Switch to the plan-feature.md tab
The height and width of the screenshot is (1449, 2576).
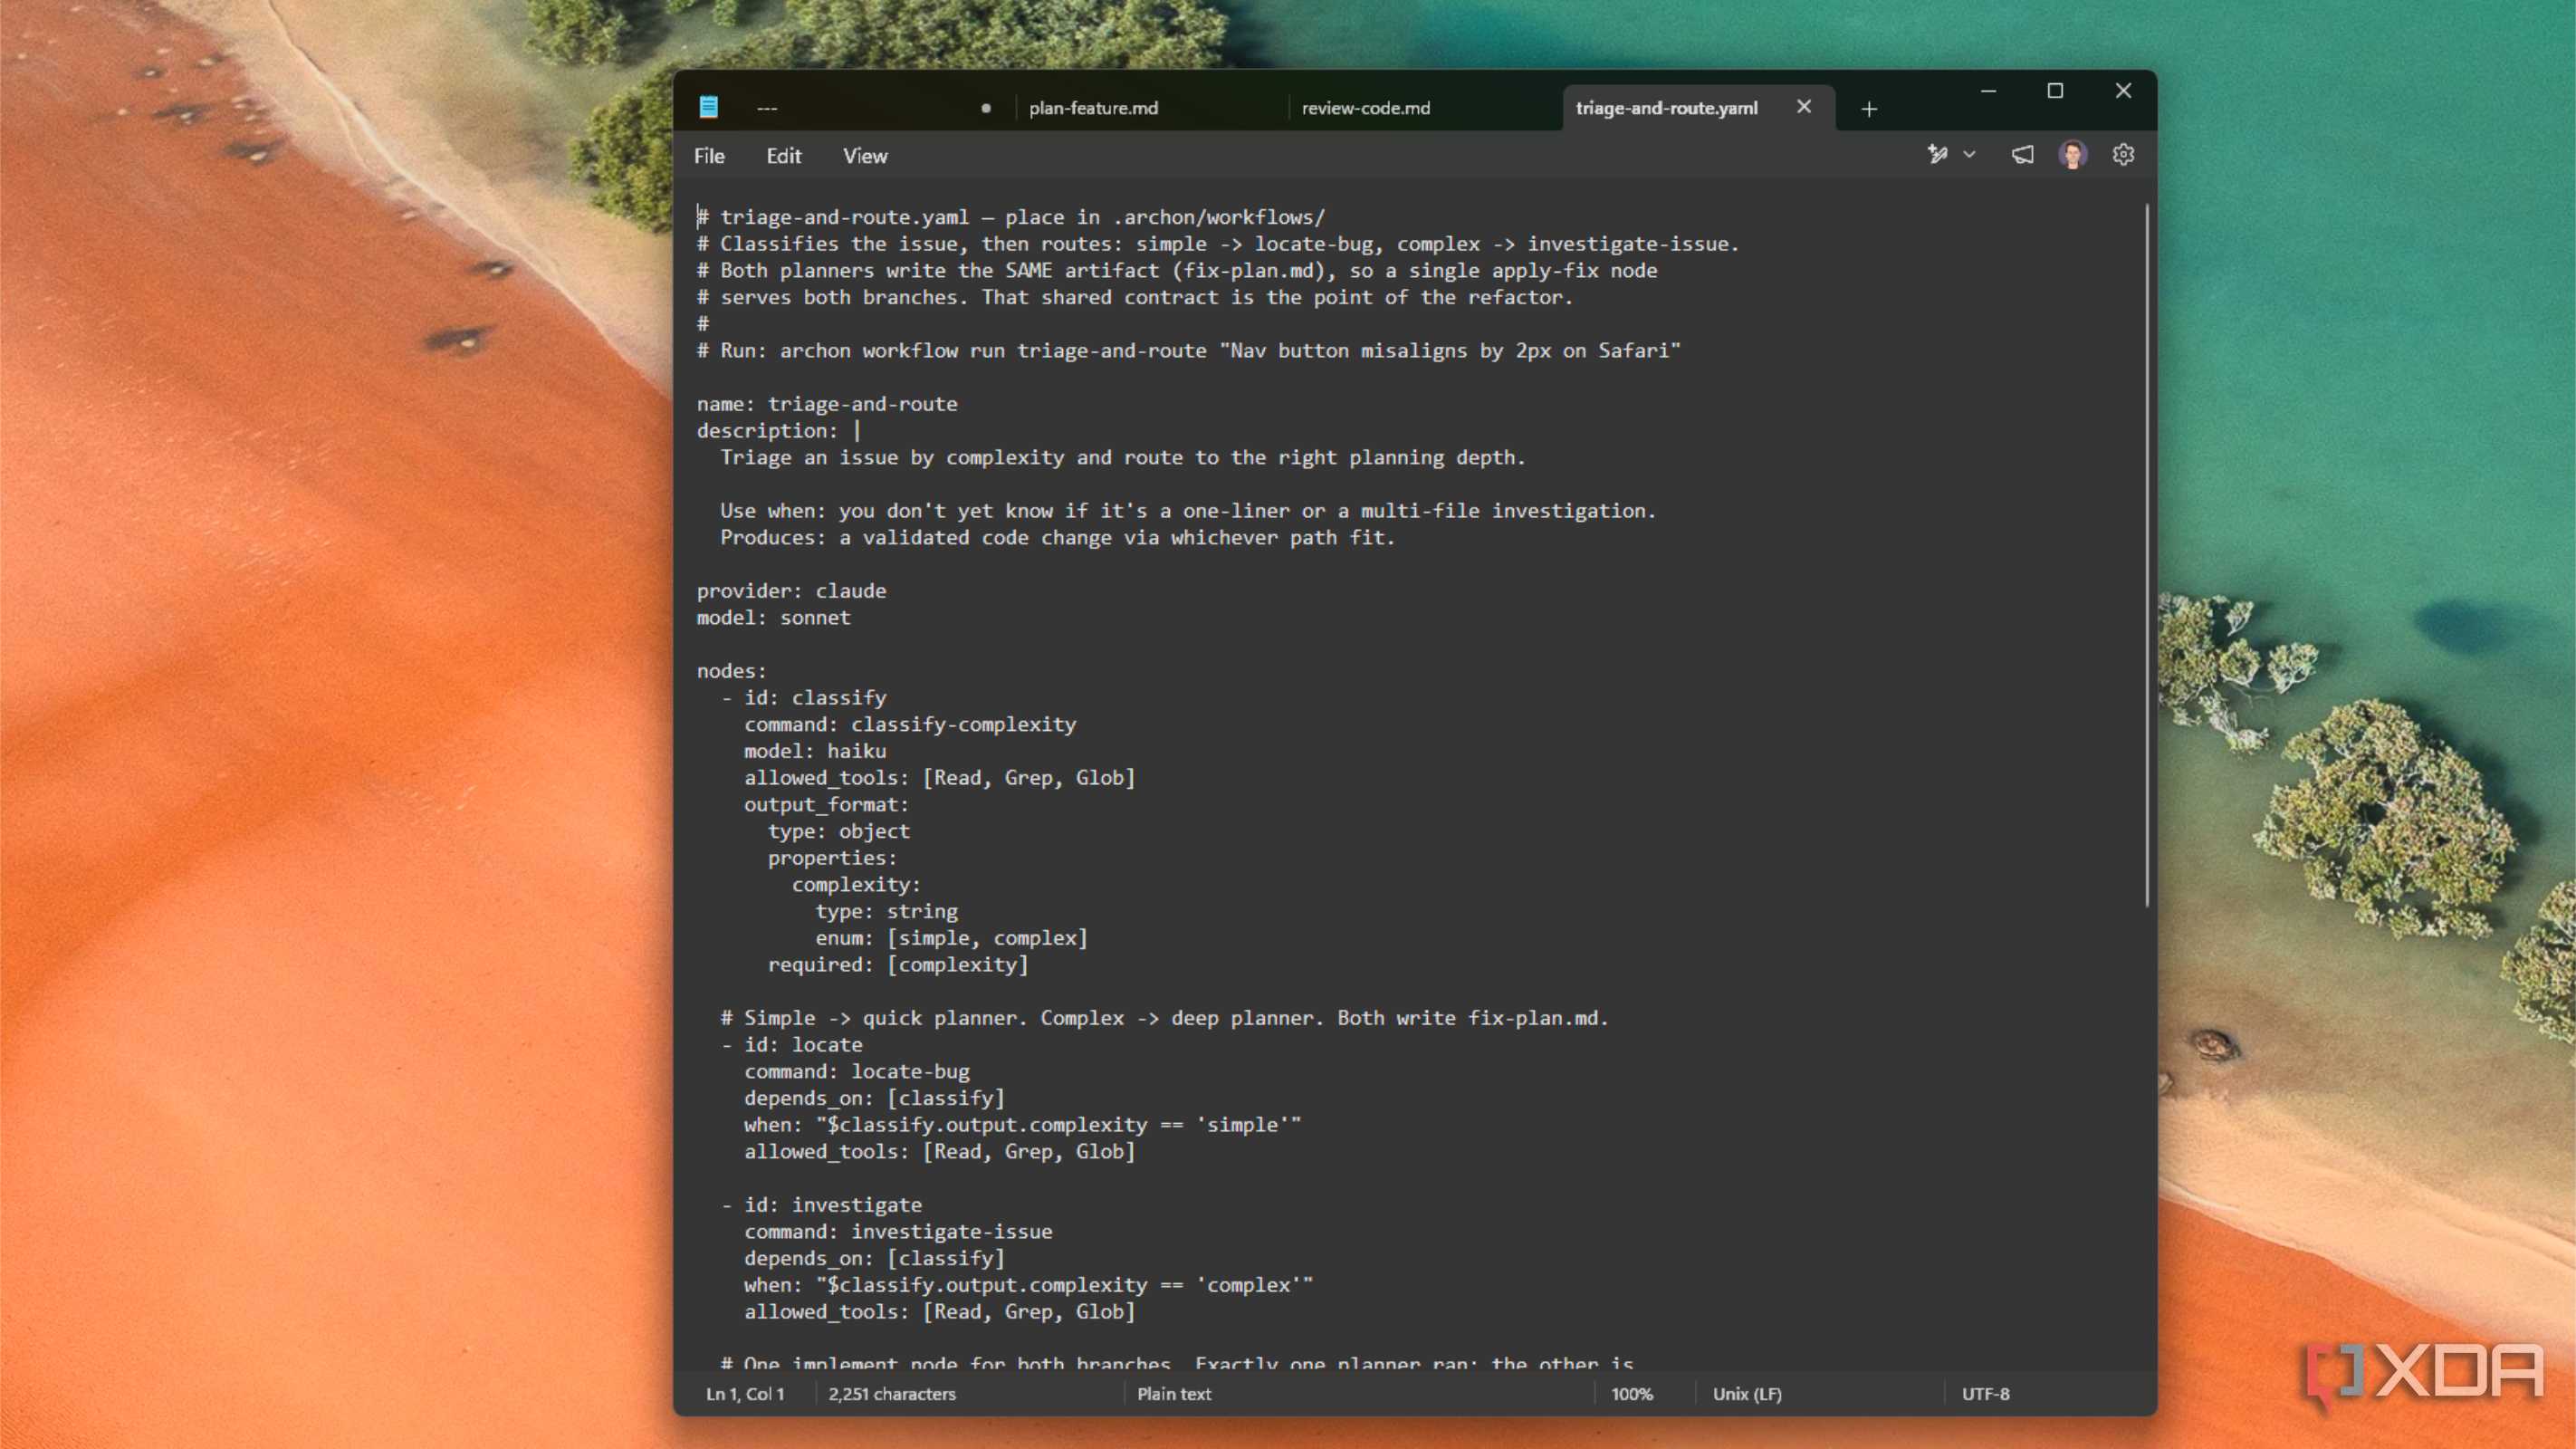pos(1093,108)
